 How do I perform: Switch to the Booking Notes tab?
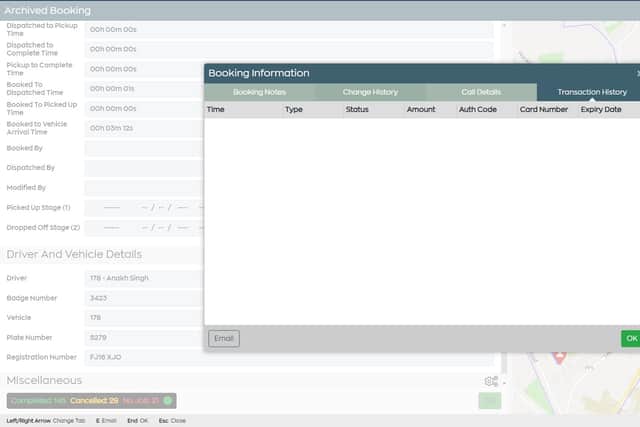tap(259, 92)
